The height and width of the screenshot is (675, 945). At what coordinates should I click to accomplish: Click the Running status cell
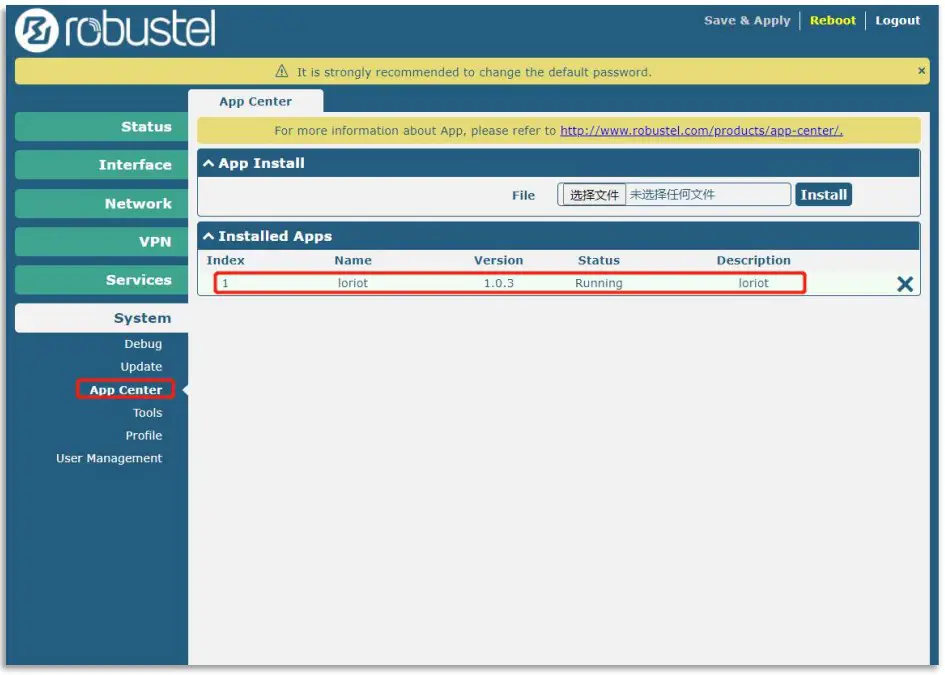(598, 283)
